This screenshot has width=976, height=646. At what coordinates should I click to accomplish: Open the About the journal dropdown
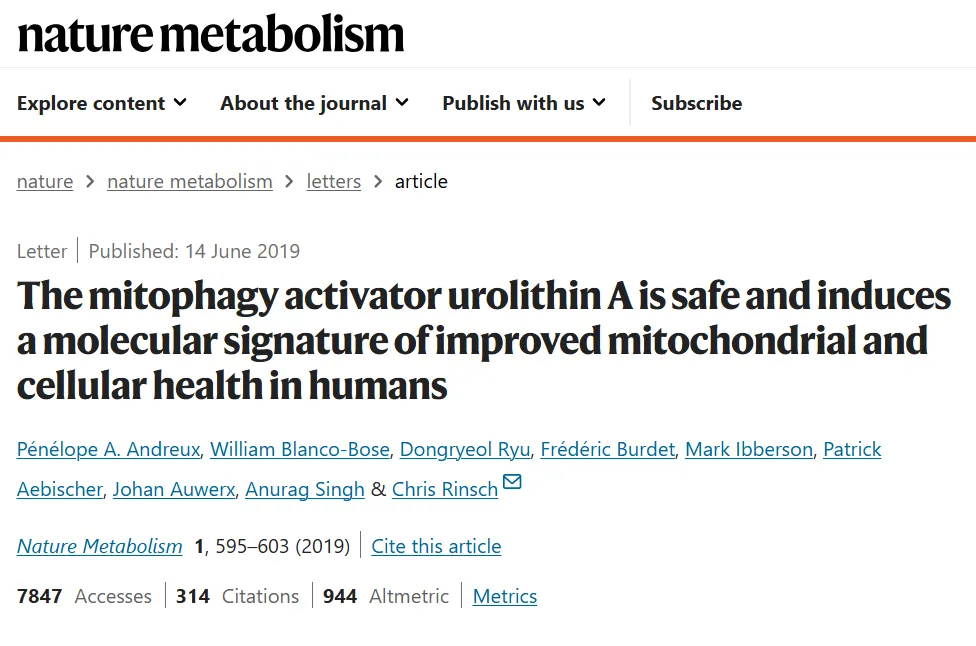pos(314,103)
